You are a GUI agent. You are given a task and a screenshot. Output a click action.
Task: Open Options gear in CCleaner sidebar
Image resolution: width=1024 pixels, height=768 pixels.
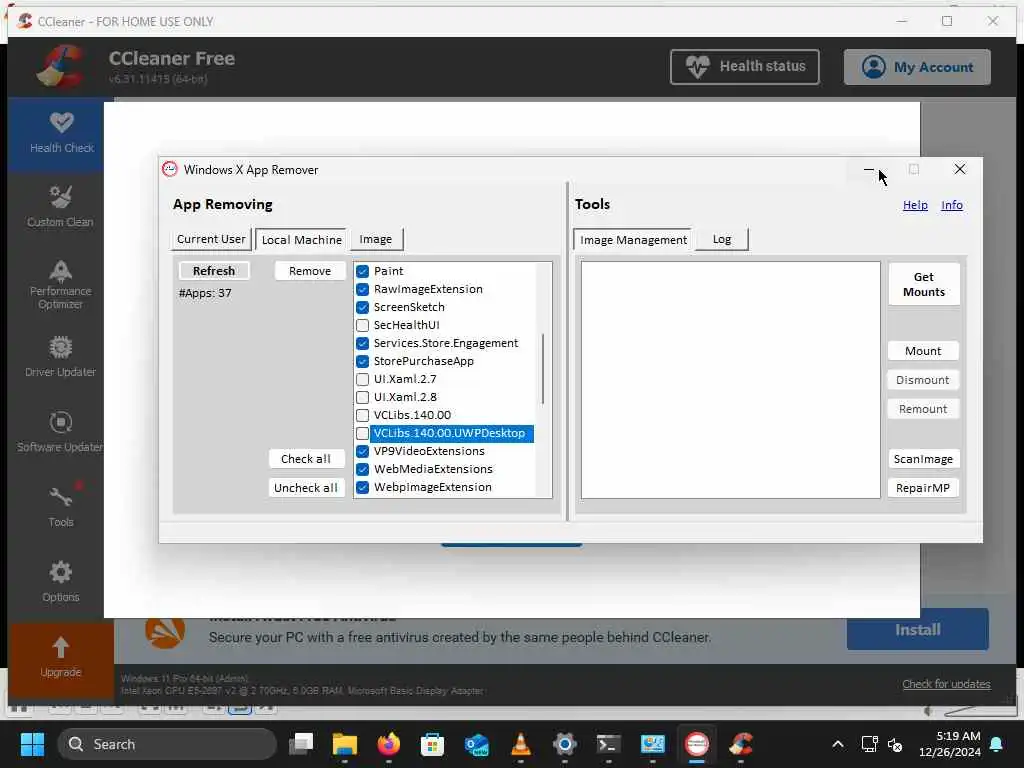point(60,582)
